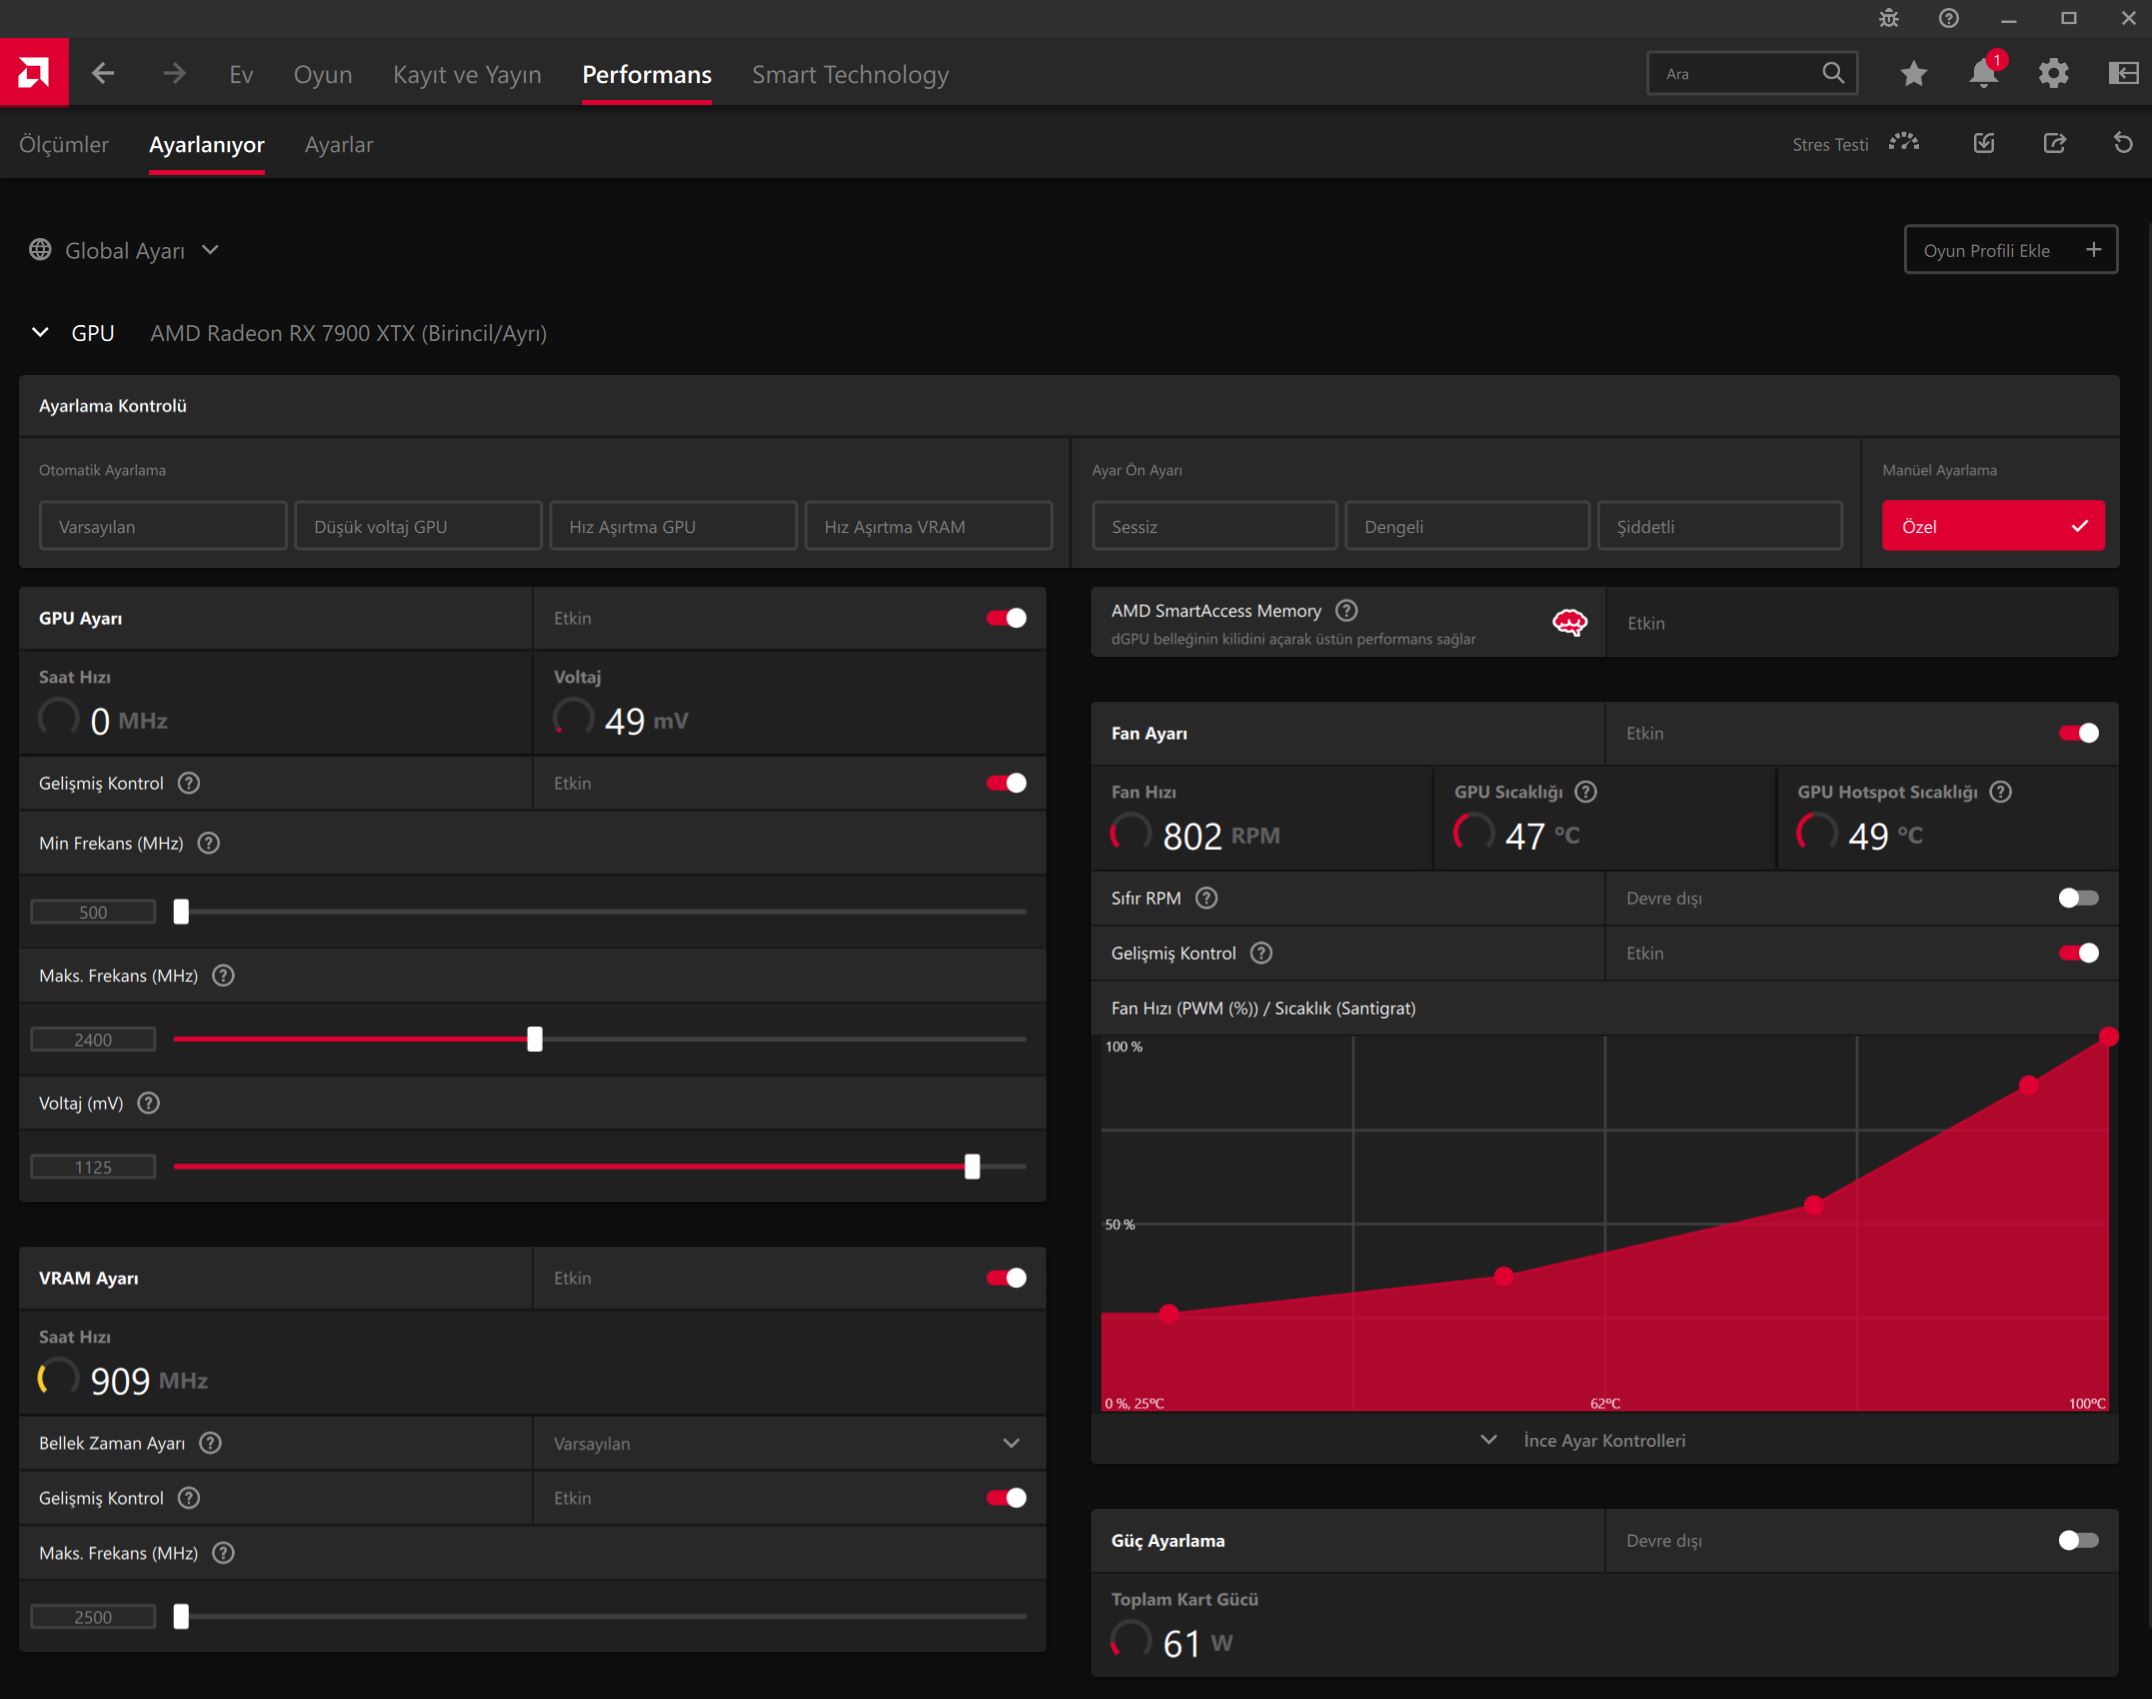Open favorites star icon
This screenshot has width=2152, height=1699.
pyautogui.click(x=1913, y=73)
